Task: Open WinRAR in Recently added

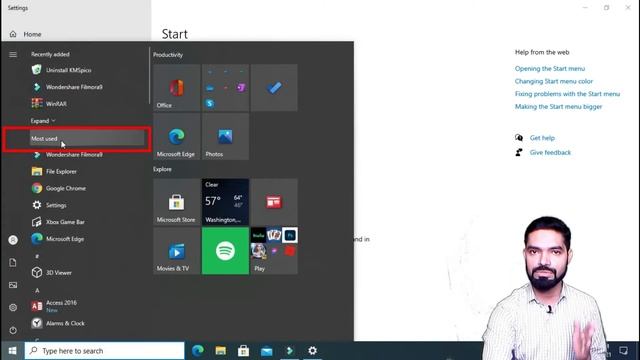Action: pyautogui.click(x=87, y=104)
